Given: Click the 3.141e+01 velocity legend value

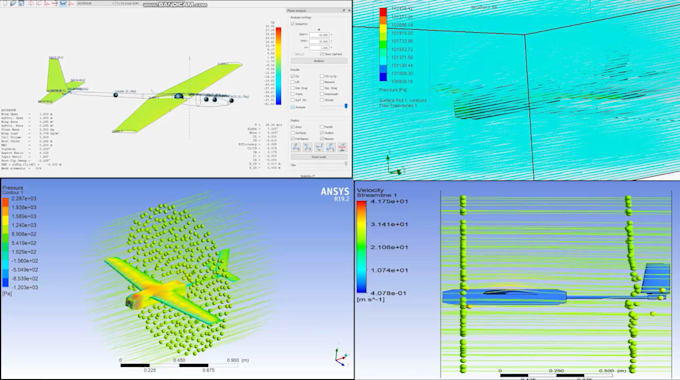Looking at the screenshot, I should [389, 224].
